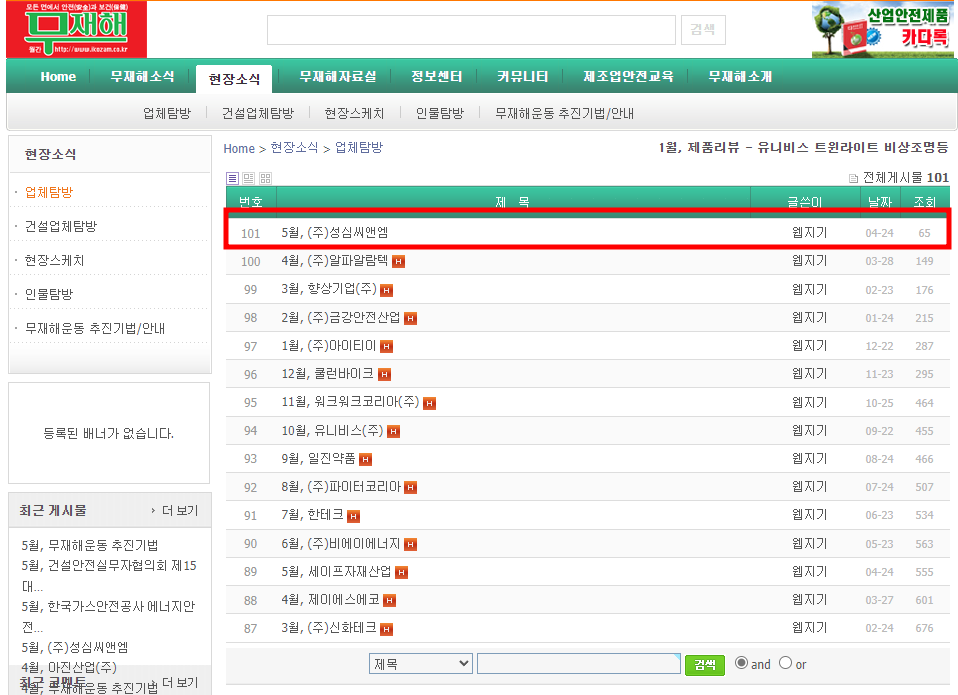Click the 조회 column header
The height and width of the screenshot is (695, 958).
coord(924,202)
